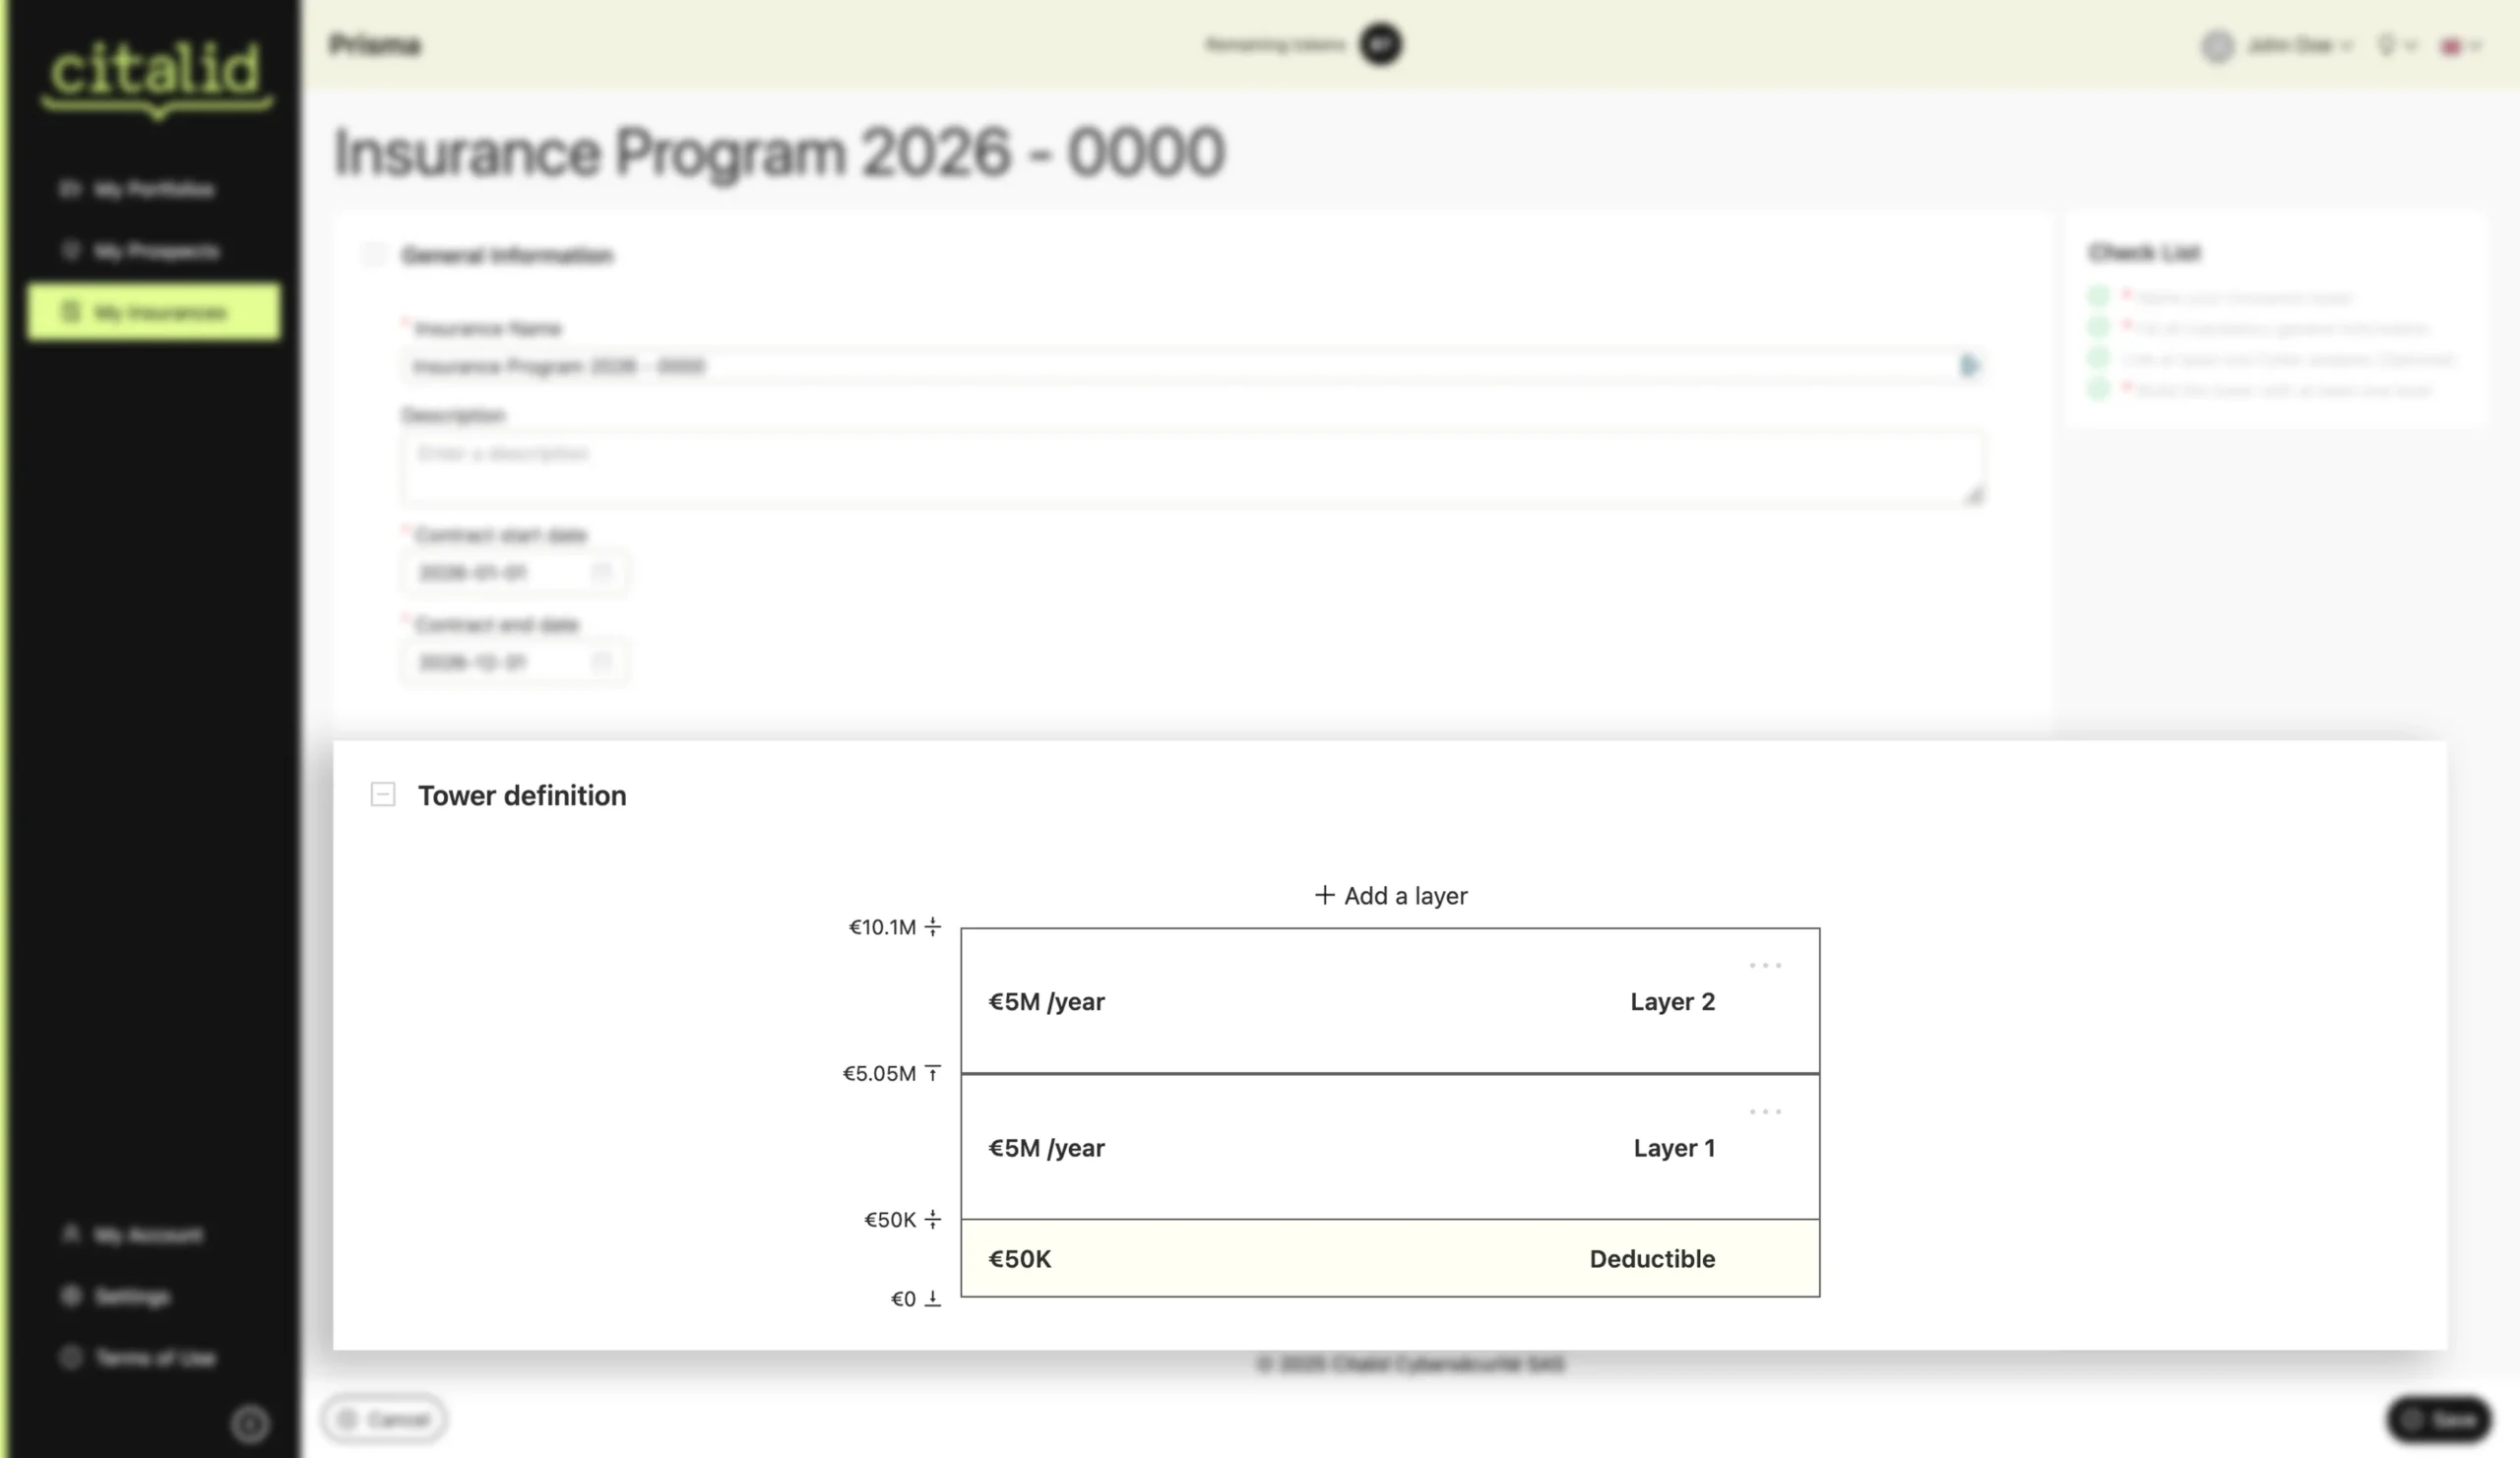The width and height of the screenshot is (2520, 1458).
Task: Click the €10.1M axis value
Action: click(882, 927)
